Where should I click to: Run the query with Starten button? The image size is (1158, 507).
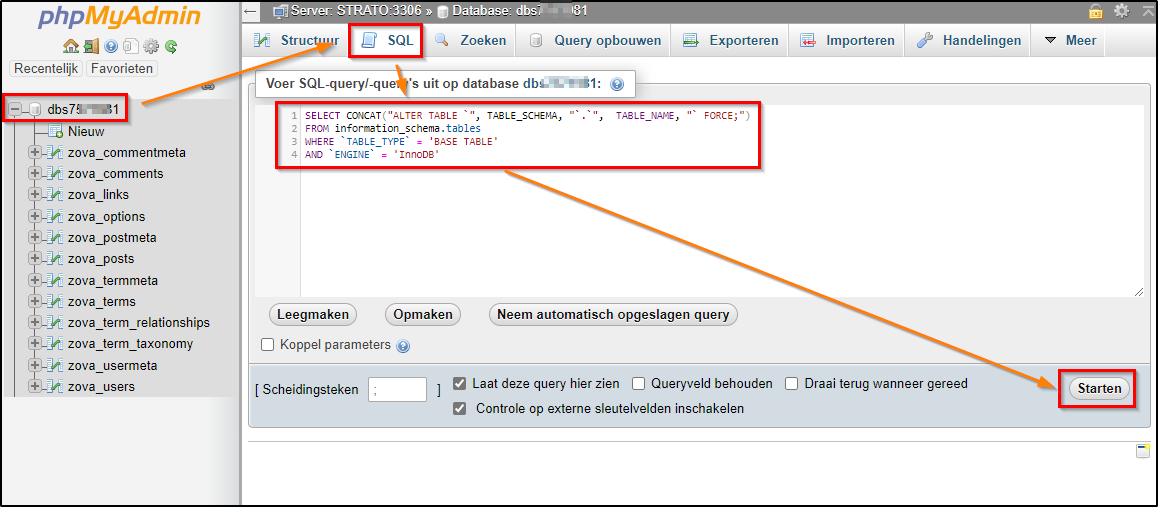[1099, 388]
